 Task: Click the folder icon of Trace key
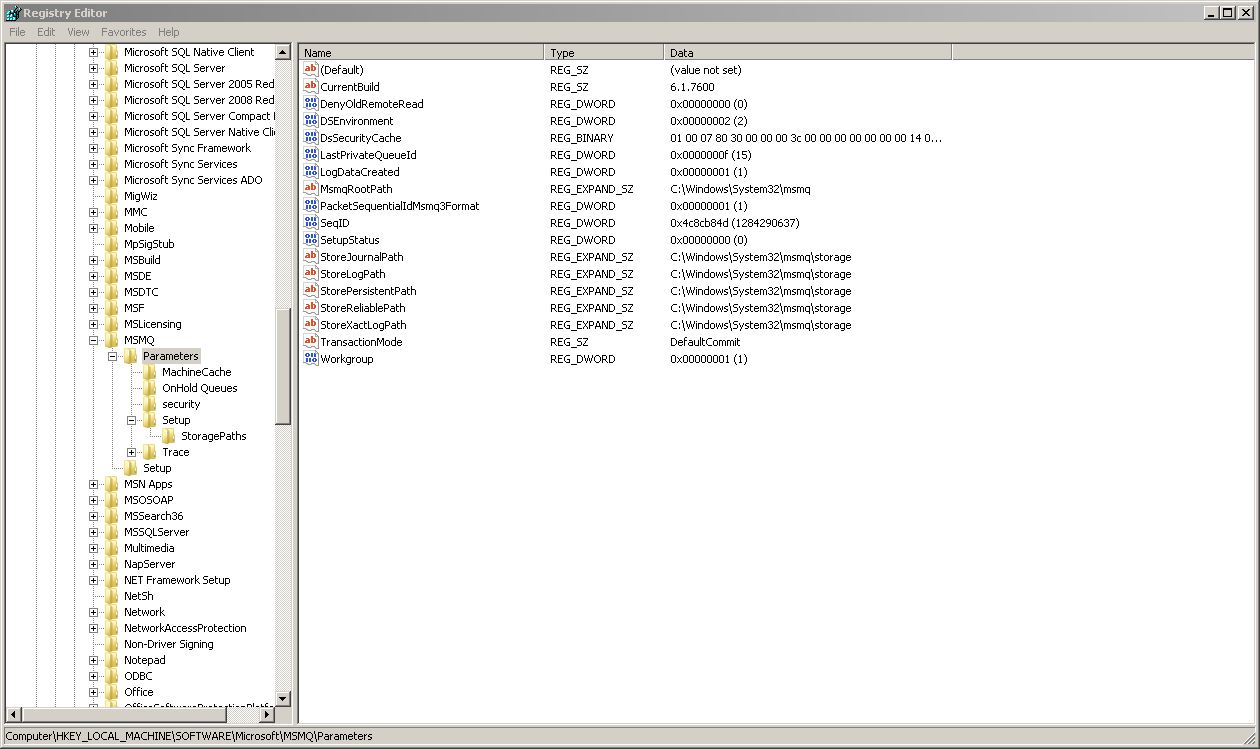[x=150, y=452]
